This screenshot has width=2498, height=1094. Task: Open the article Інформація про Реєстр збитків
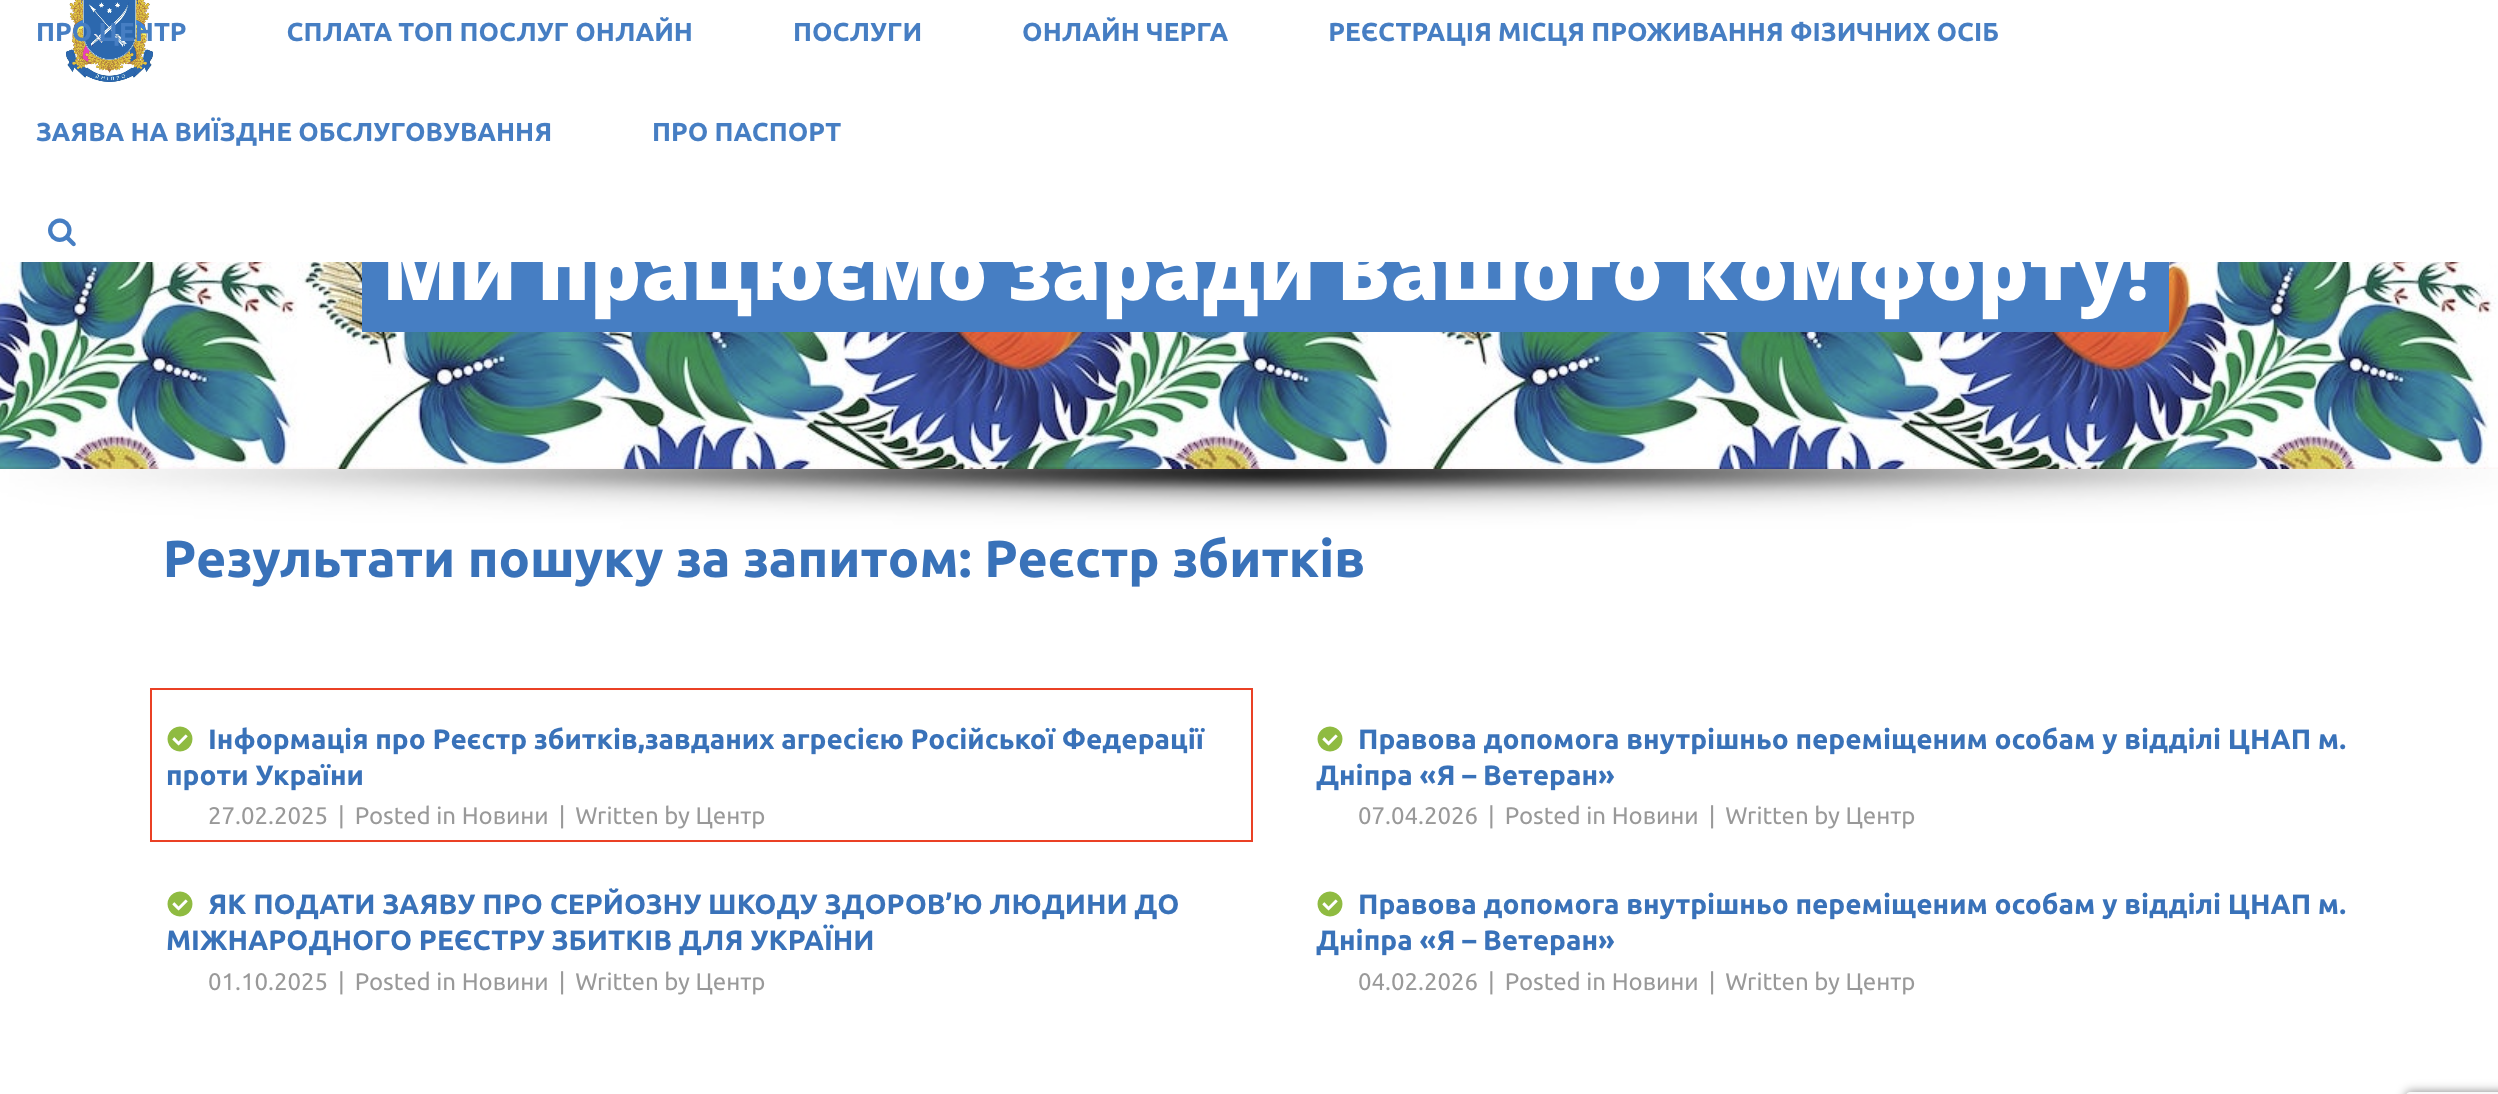685,757
